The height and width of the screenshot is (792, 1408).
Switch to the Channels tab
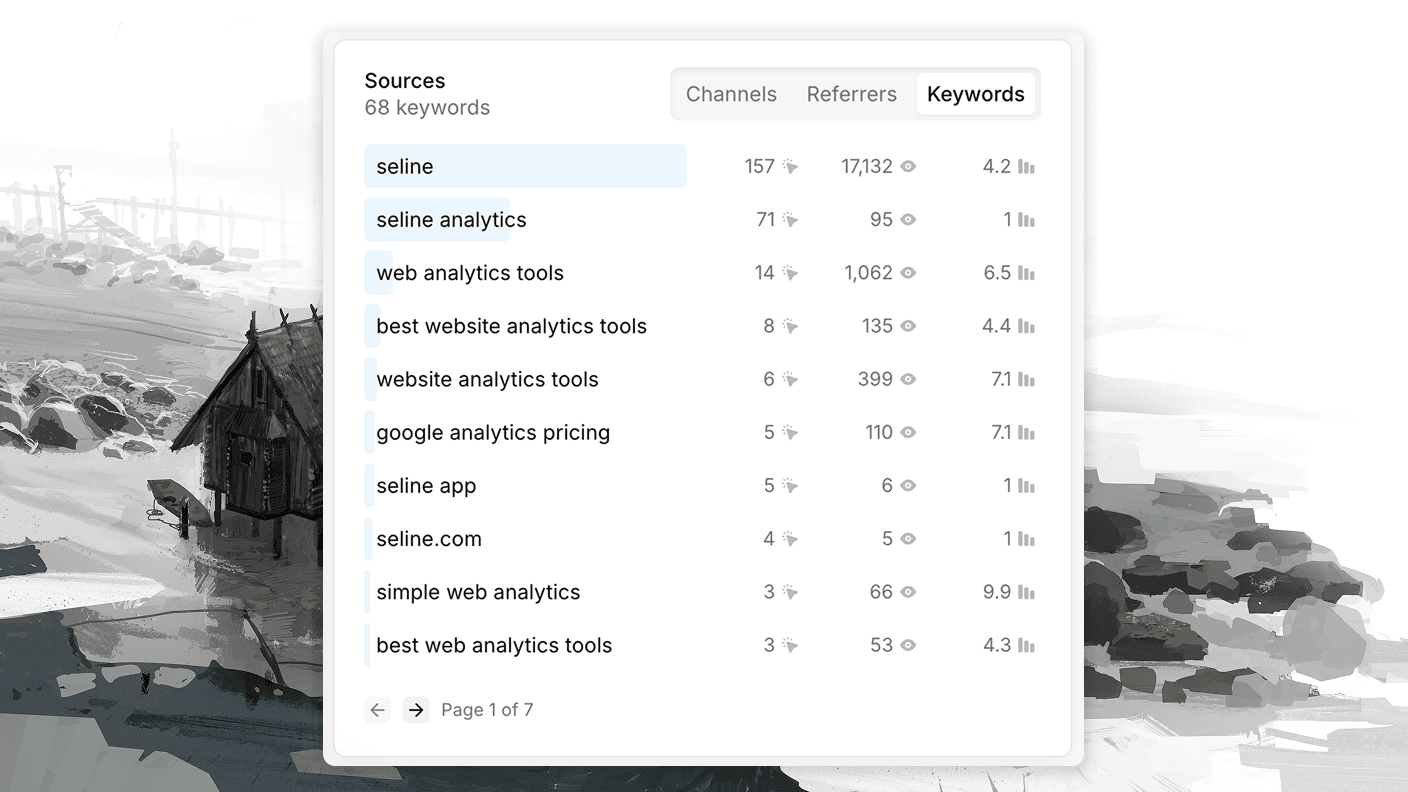point(731,94)
